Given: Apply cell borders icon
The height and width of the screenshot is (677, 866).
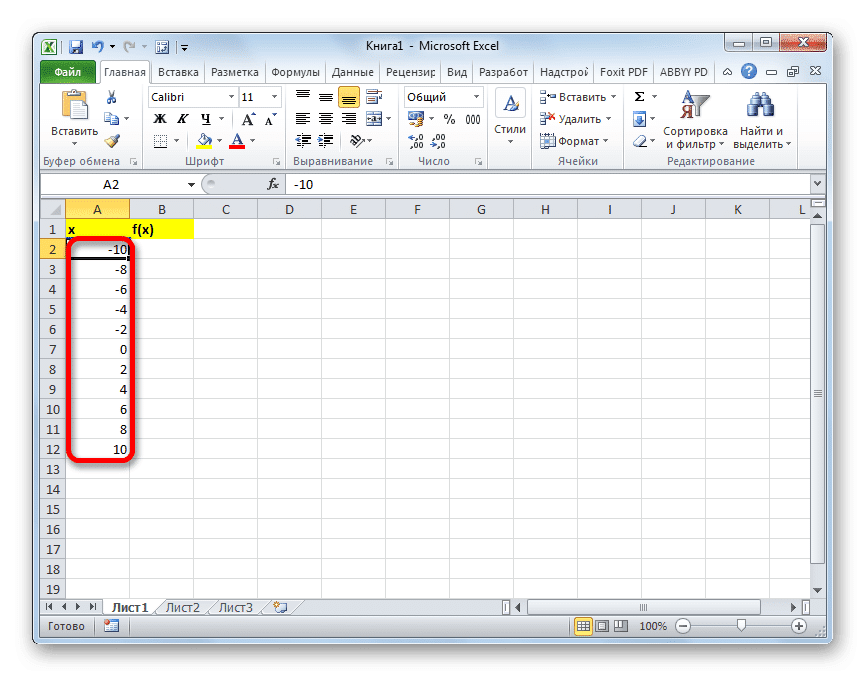Looking at the screenshot, I should (160, 141).
